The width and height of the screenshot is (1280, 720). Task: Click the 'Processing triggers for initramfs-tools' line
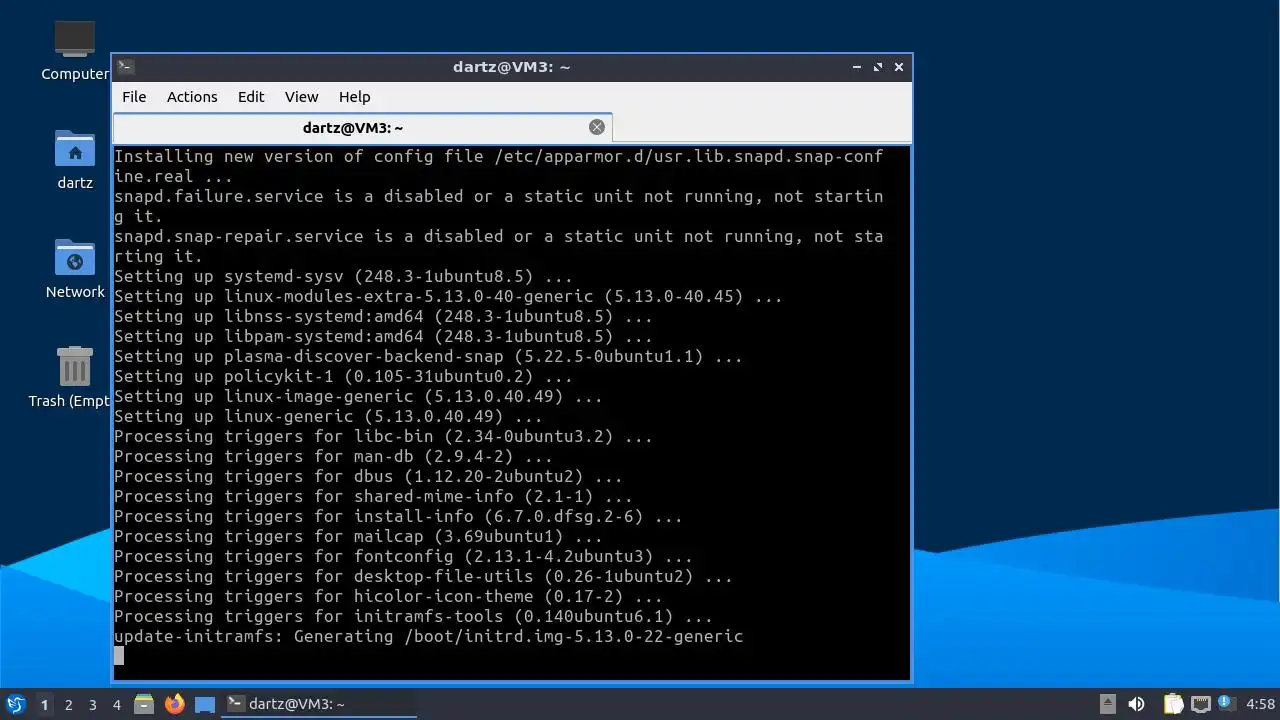tap(413, 616)
